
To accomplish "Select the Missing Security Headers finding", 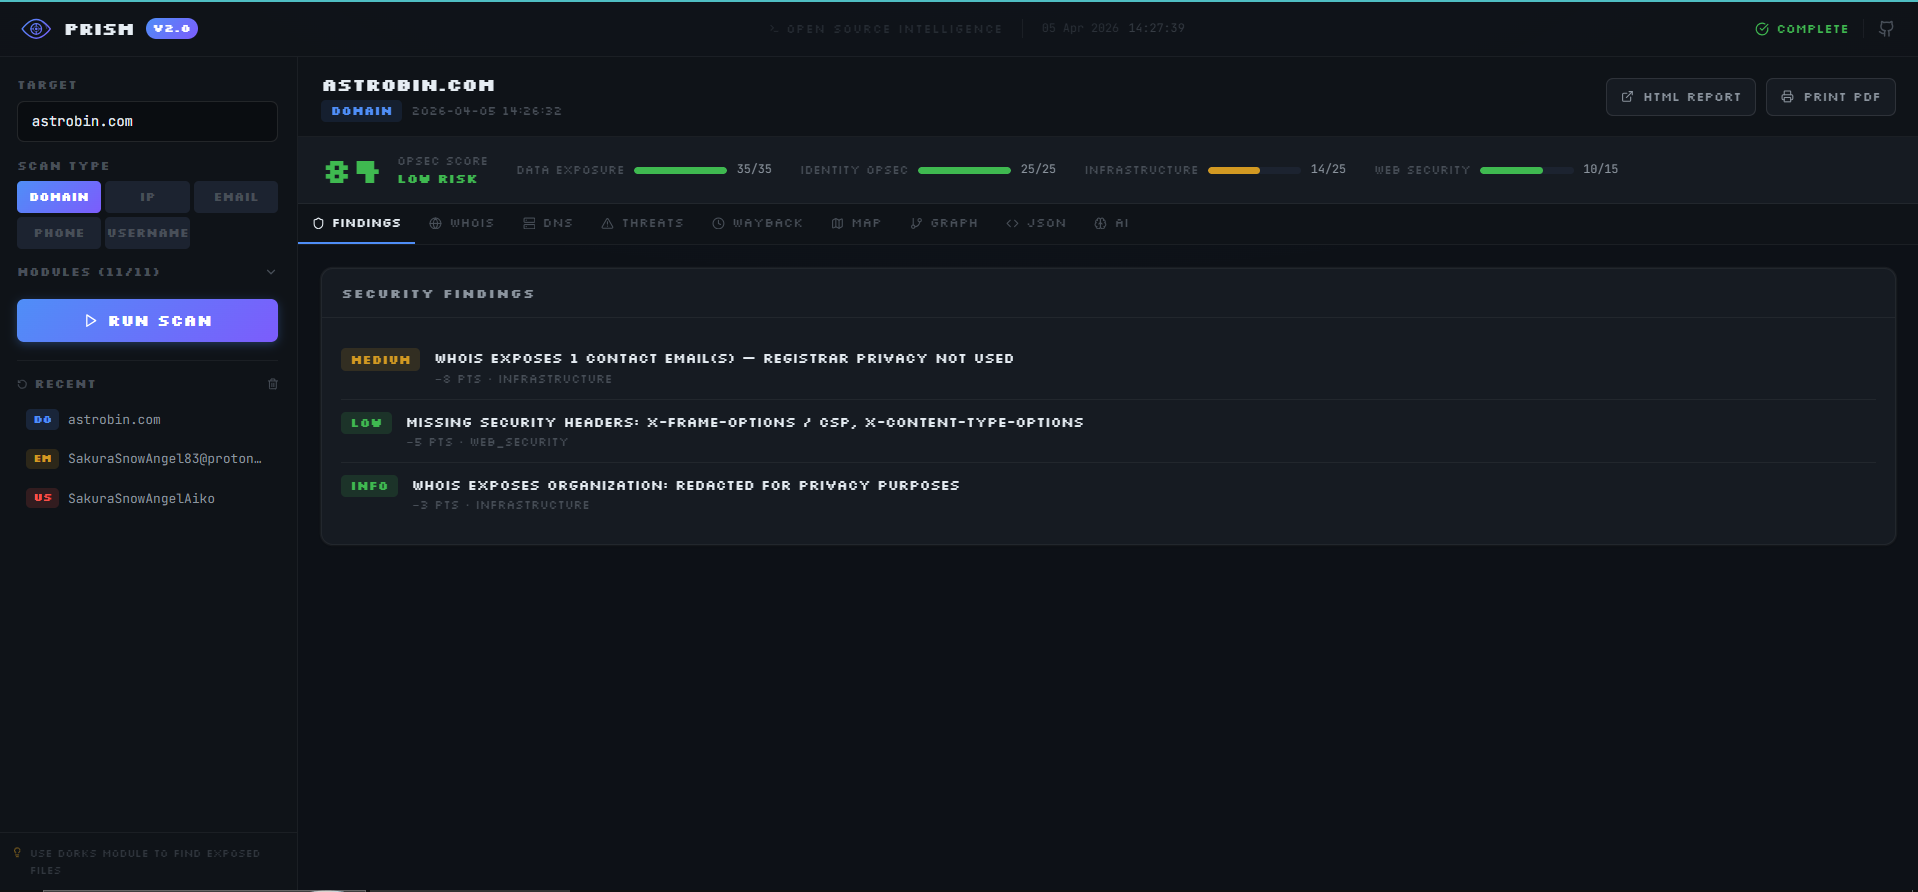I will click(x=1108, y=431).
